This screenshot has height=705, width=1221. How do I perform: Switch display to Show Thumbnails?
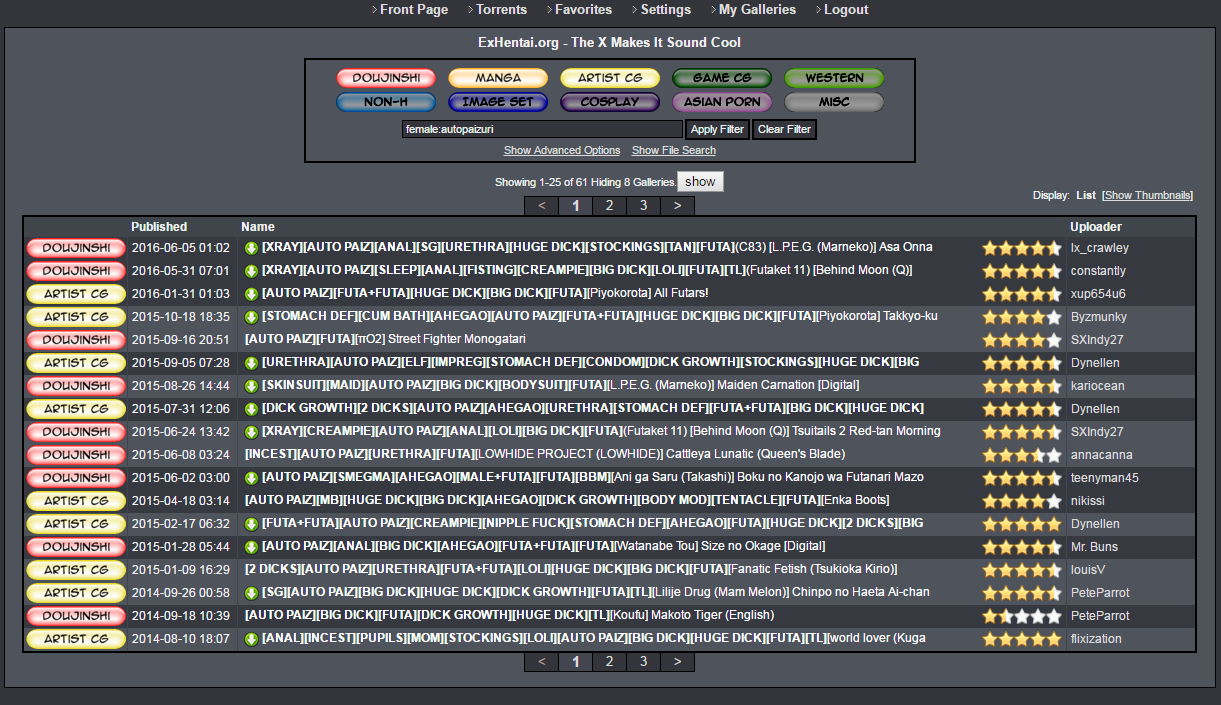(1148, 196)
